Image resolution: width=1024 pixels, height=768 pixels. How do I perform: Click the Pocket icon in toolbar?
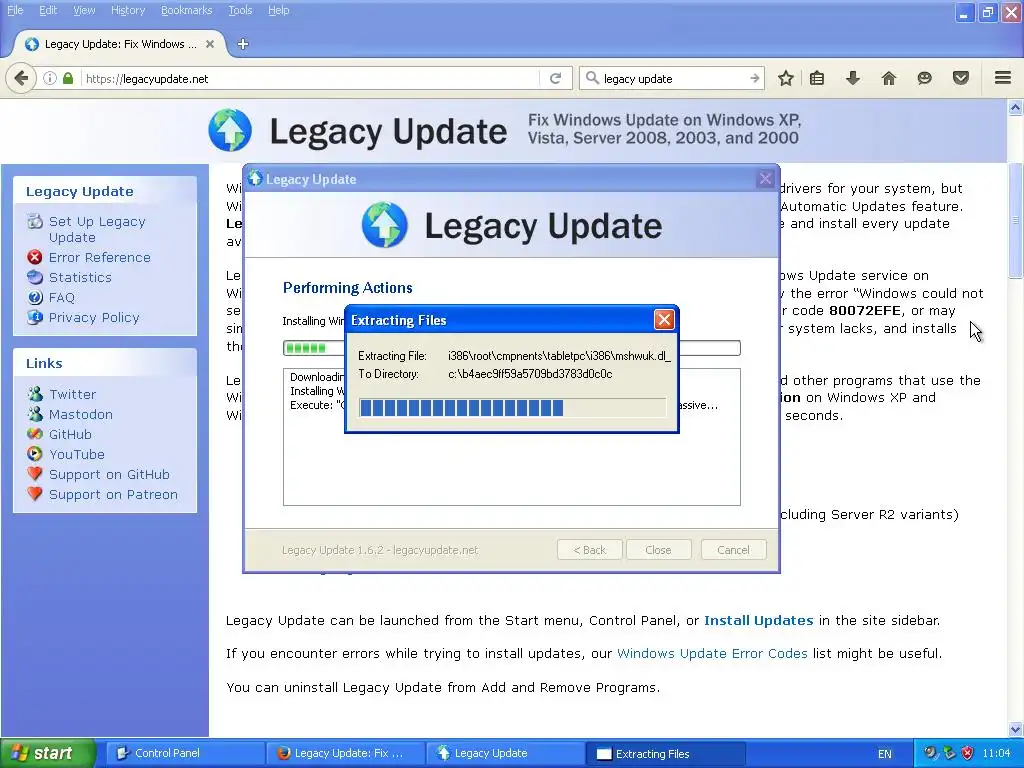click(960, 78)
